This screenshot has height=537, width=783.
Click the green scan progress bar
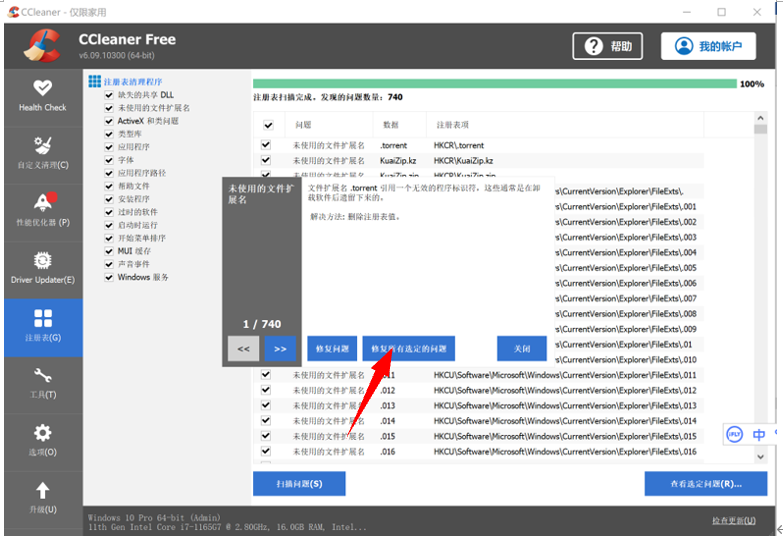pos(494,84)
